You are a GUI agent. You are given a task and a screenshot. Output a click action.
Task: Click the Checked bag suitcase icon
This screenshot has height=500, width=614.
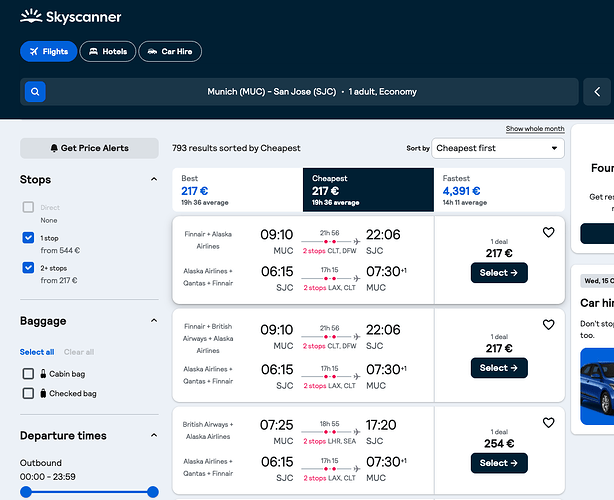pos(43,393)
